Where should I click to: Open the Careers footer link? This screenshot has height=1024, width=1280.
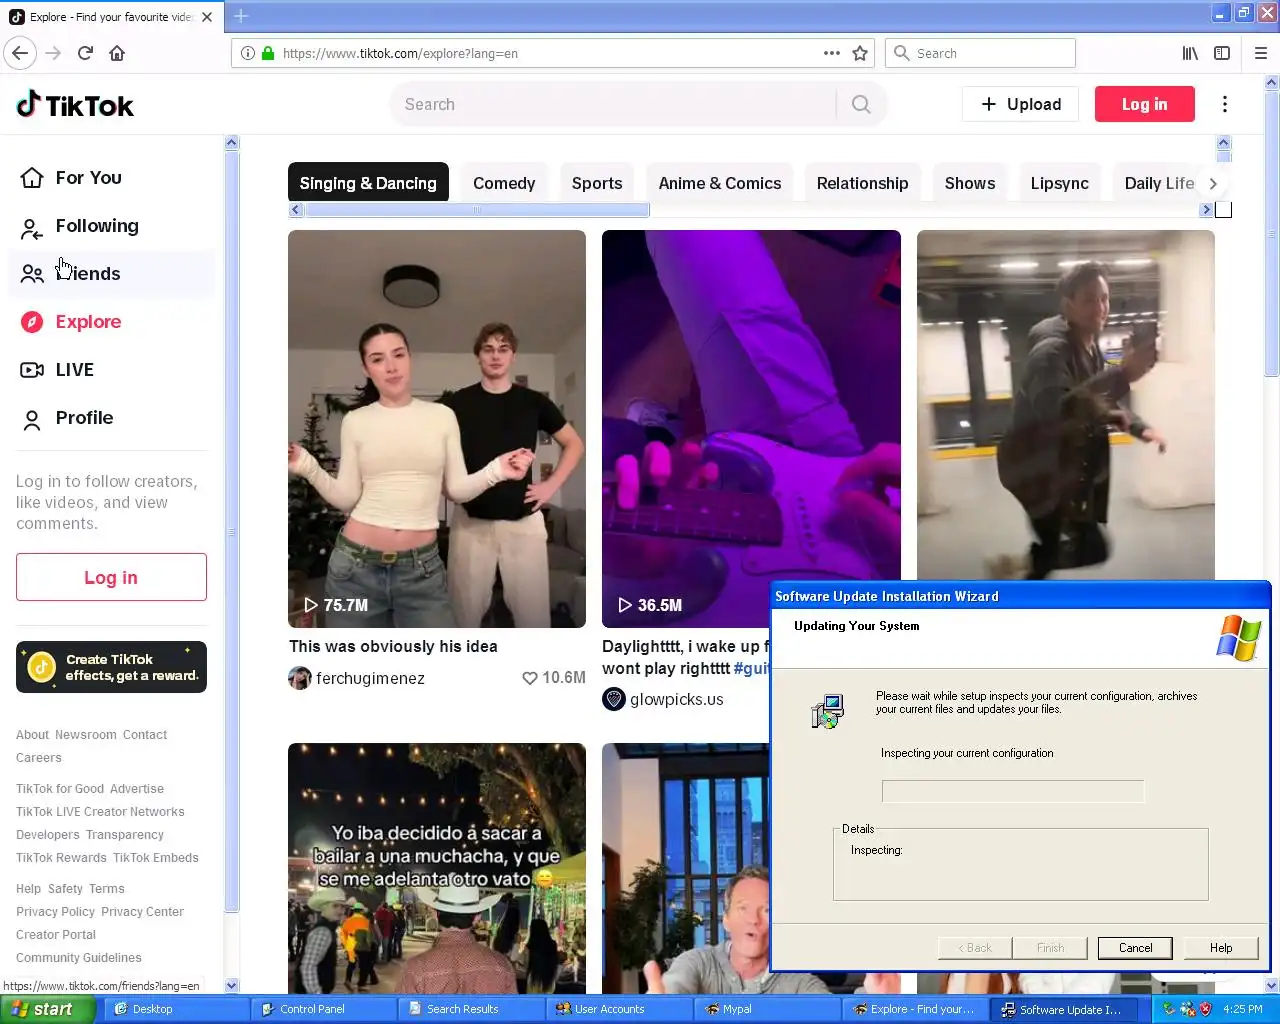click(x=39, y=758)
